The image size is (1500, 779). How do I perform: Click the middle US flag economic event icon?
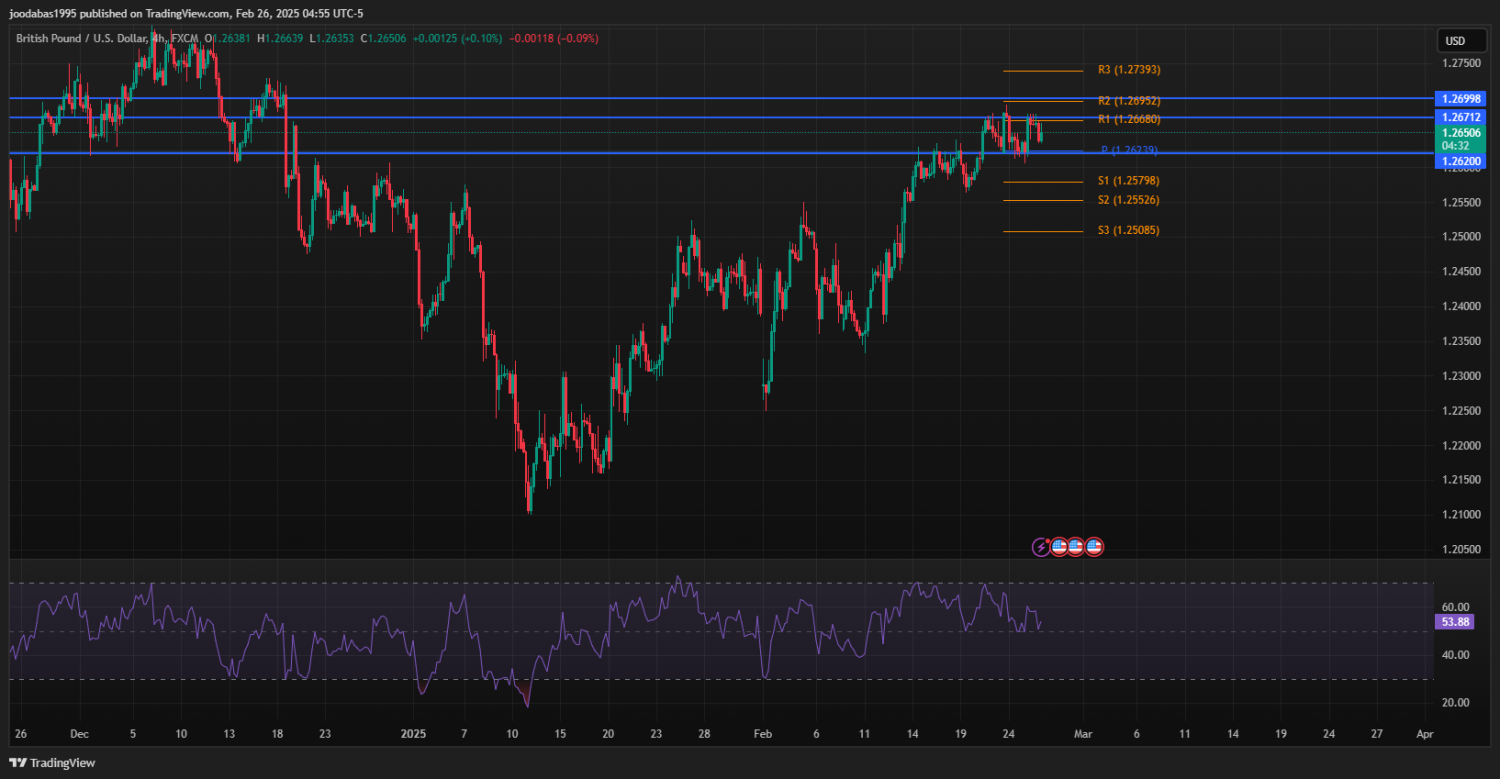point(1075,547)
